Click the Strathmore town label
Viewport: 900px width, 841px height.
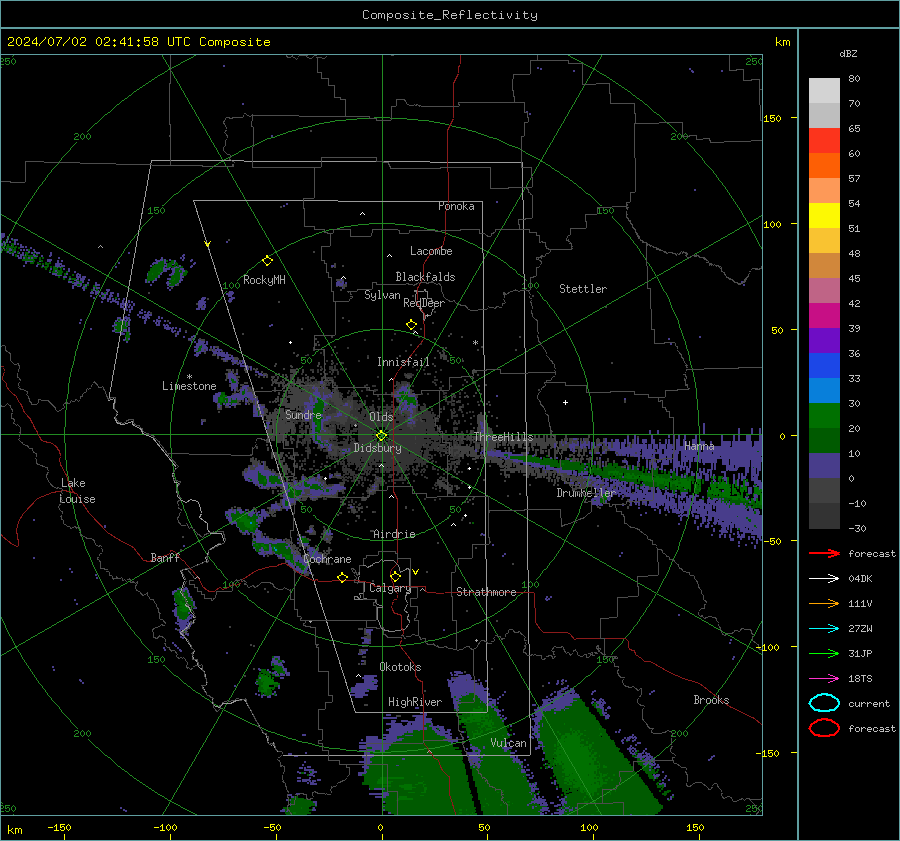click(x=486, y=592)
